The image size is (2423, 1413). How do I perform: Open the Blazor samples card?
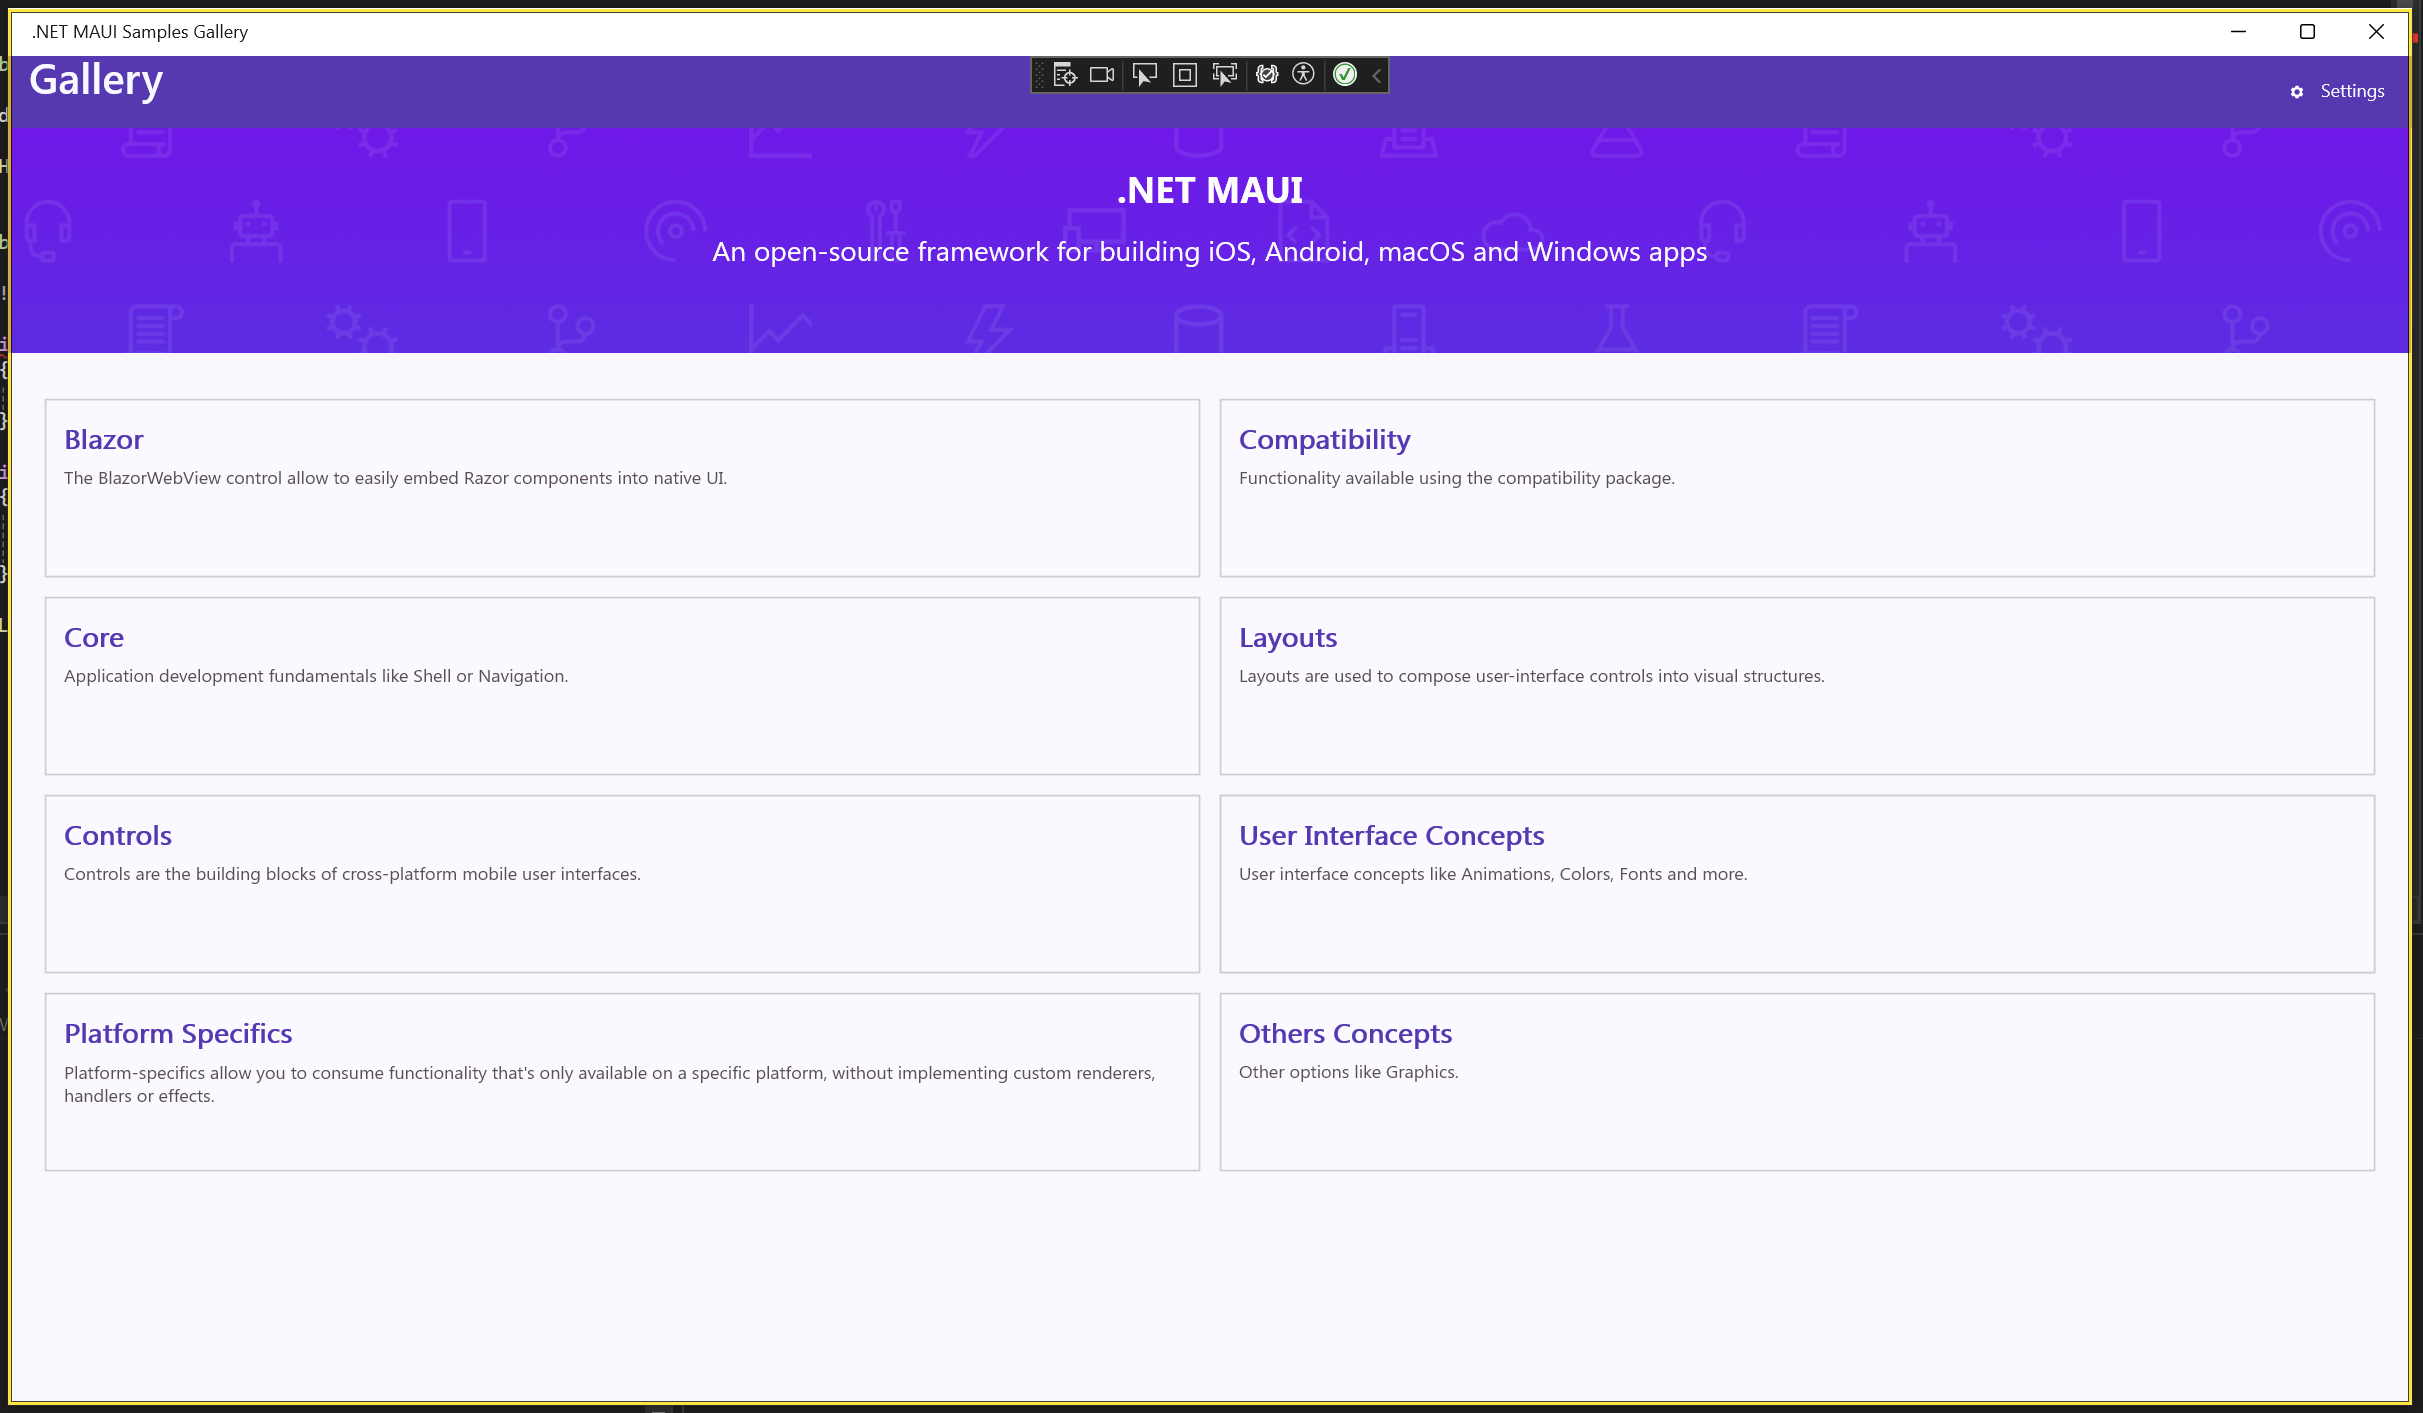pos(621,488)
